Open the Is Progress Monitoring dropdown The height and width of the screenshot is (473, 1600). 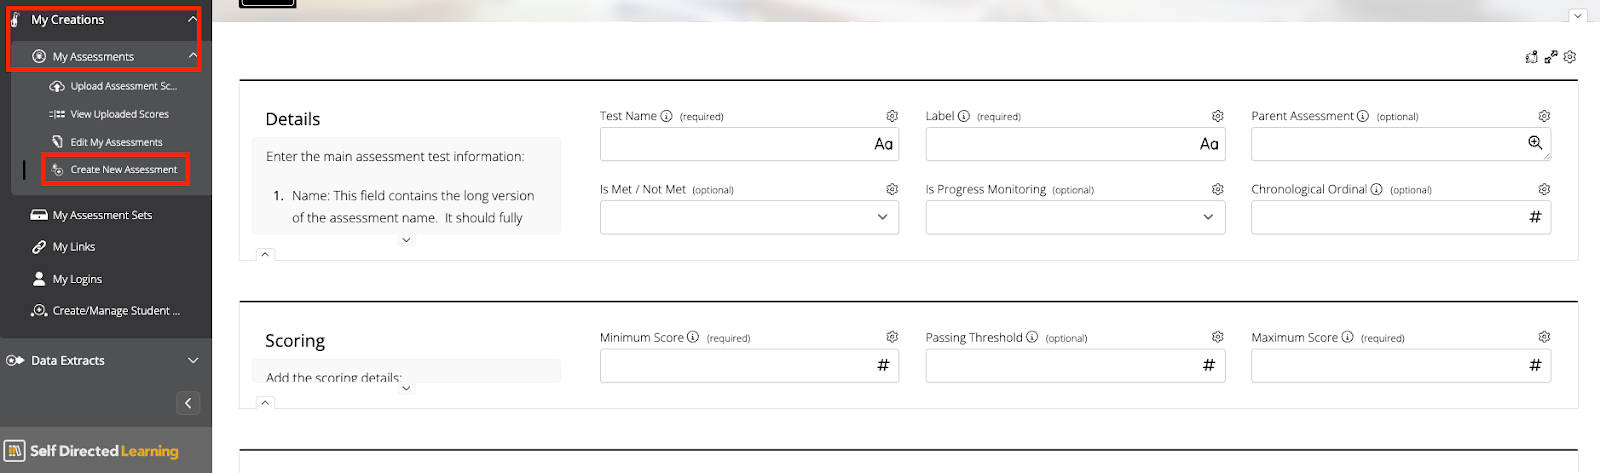(x=1075, y=217)
